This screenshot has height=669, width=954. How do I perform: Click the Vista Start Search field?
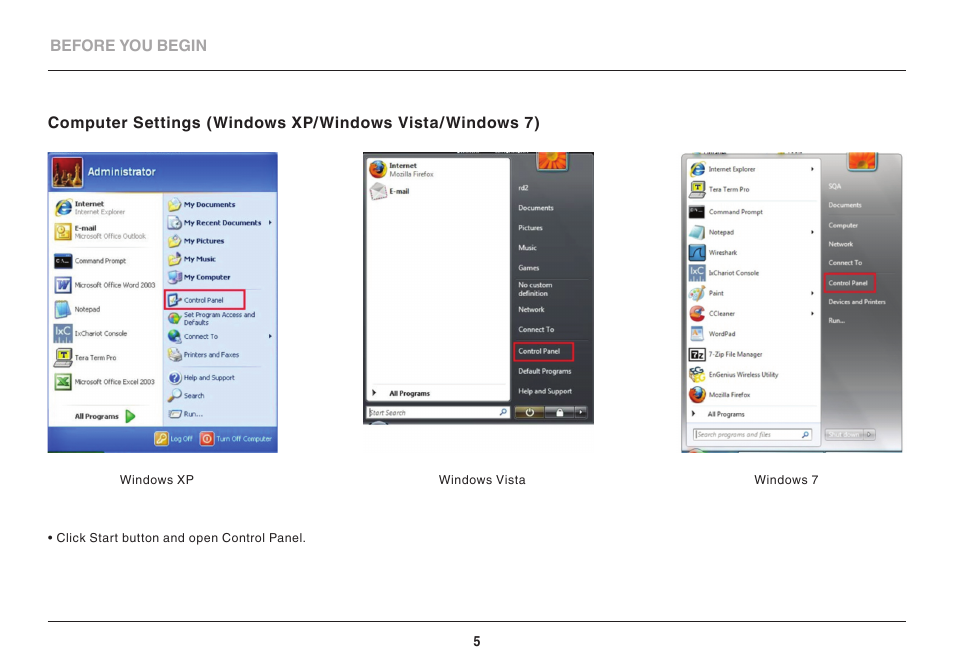coord(438,412)
